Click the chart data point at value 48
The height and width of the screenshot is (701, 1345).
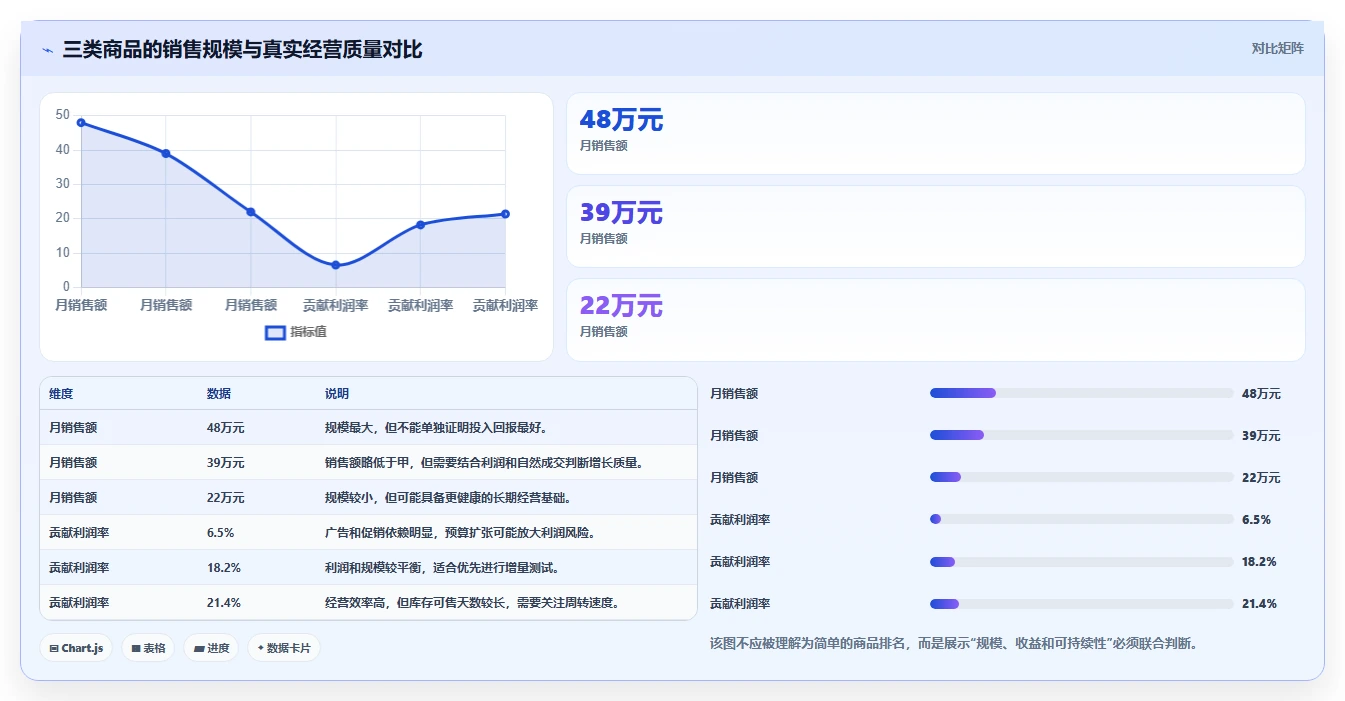coord(81,123)
